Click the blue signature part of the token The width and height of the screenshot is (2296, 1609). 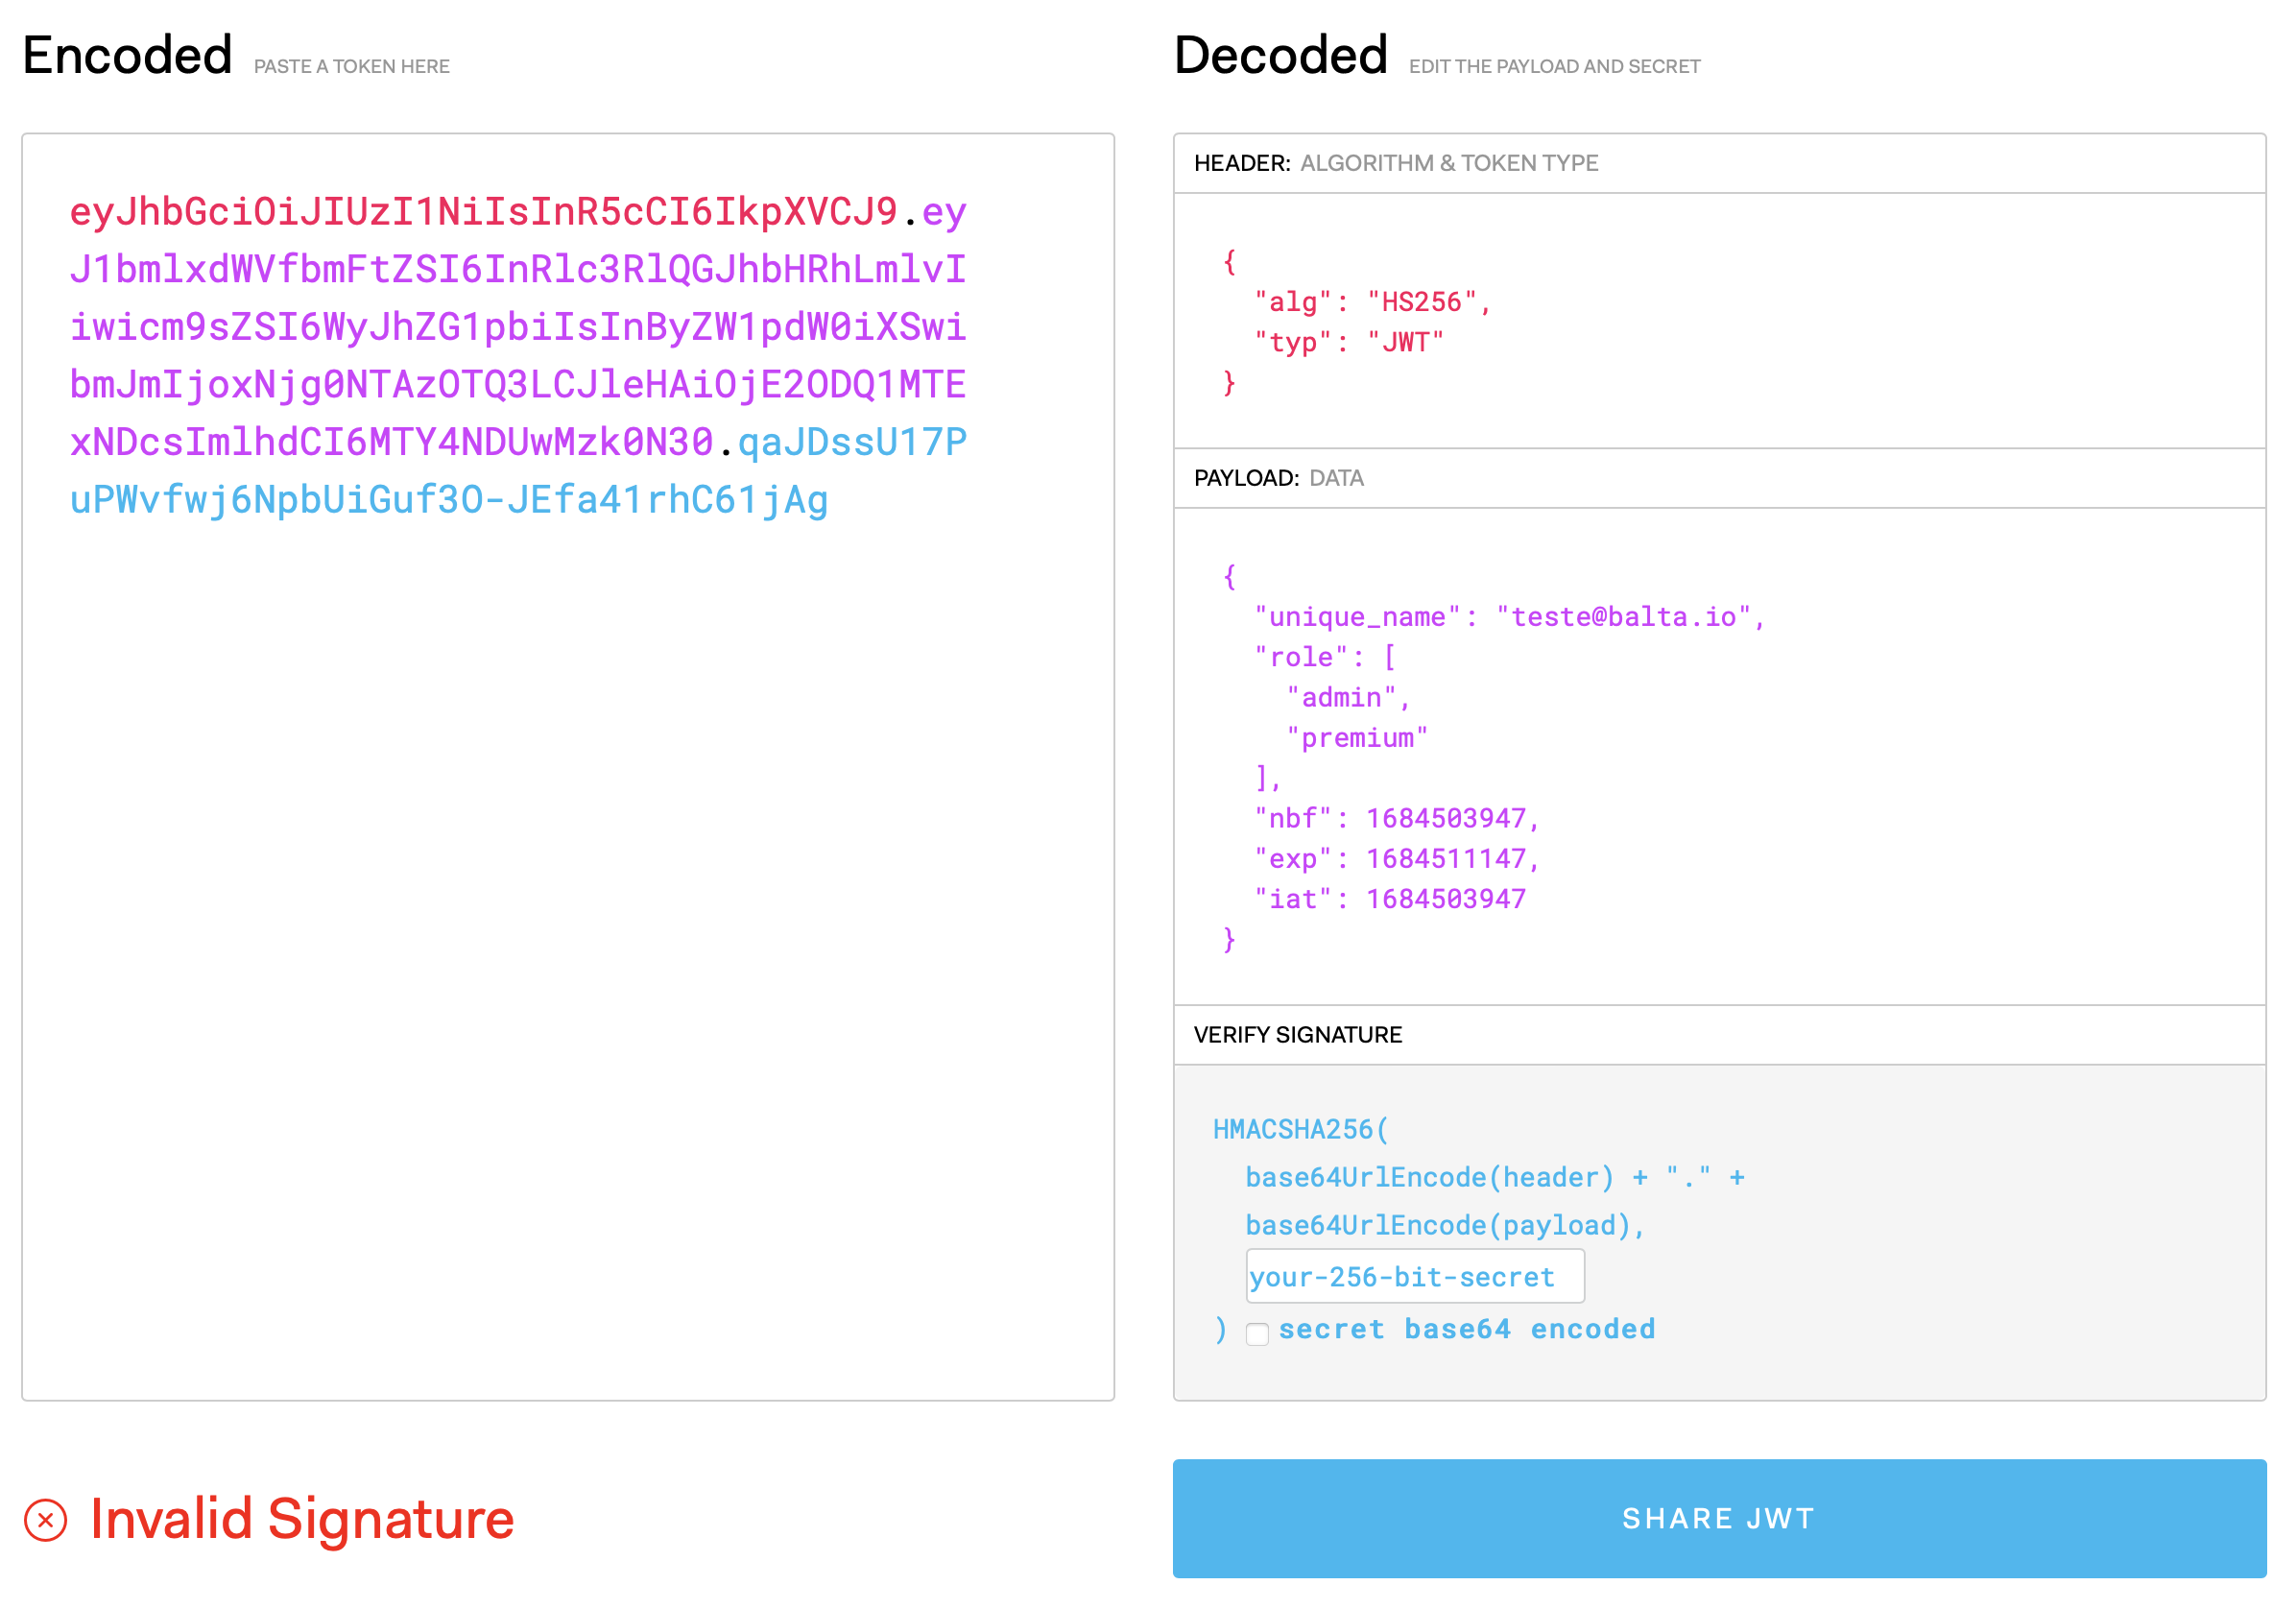[448, 500]
